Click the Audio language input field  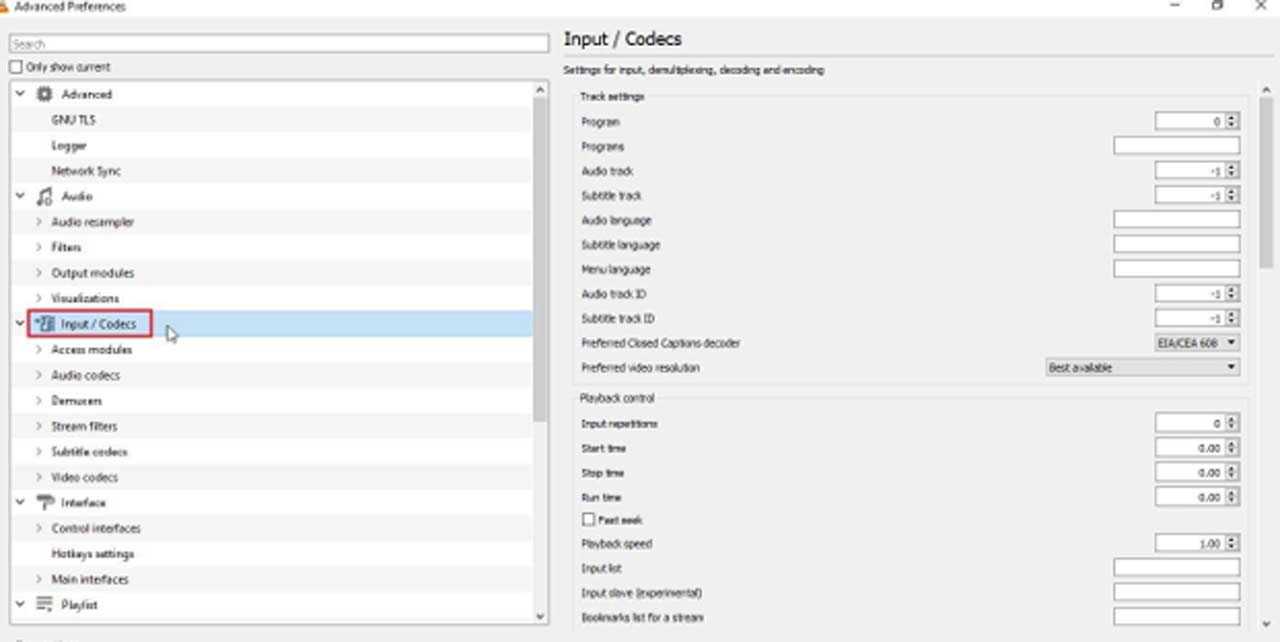1176,220
